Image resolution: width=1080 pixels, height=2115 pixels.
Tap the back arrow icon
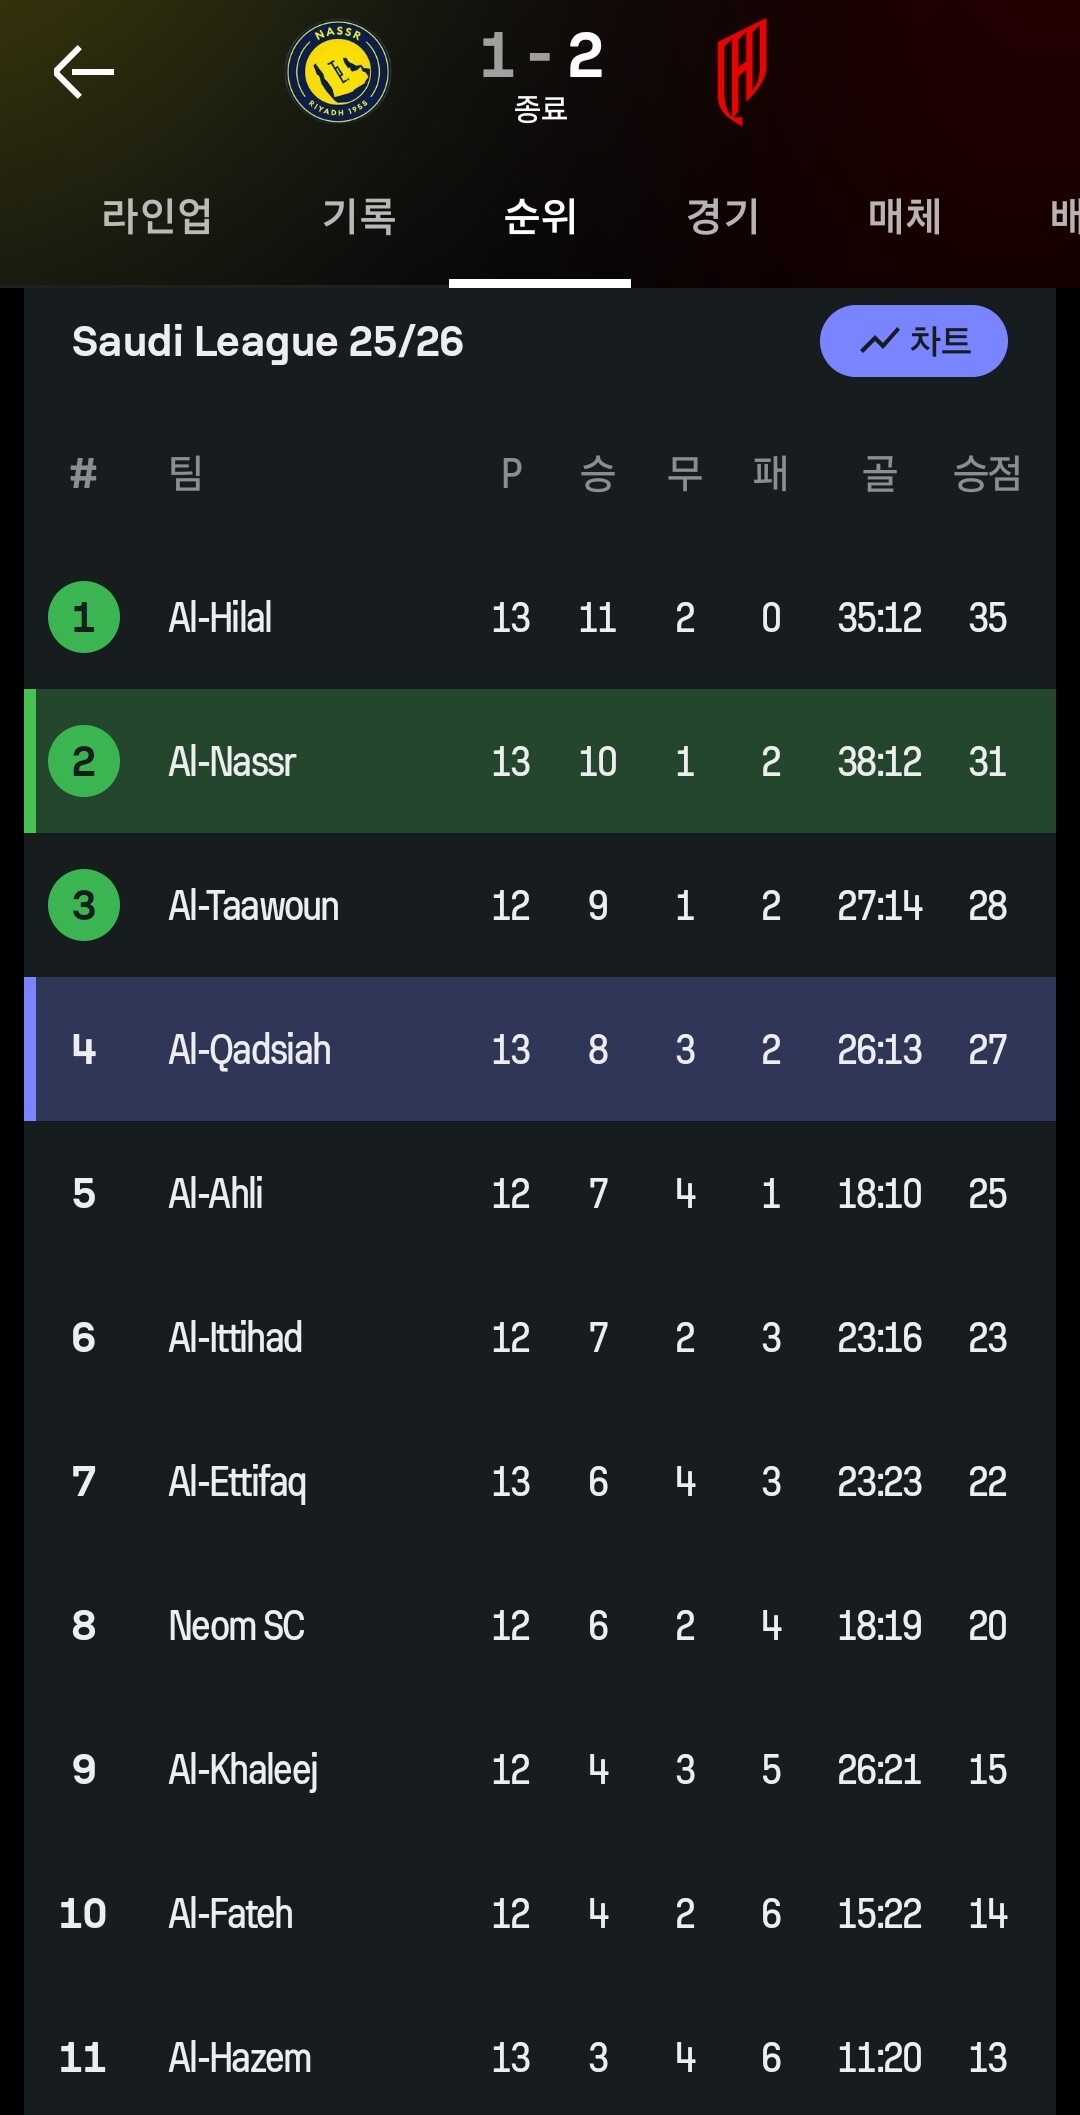84,72
